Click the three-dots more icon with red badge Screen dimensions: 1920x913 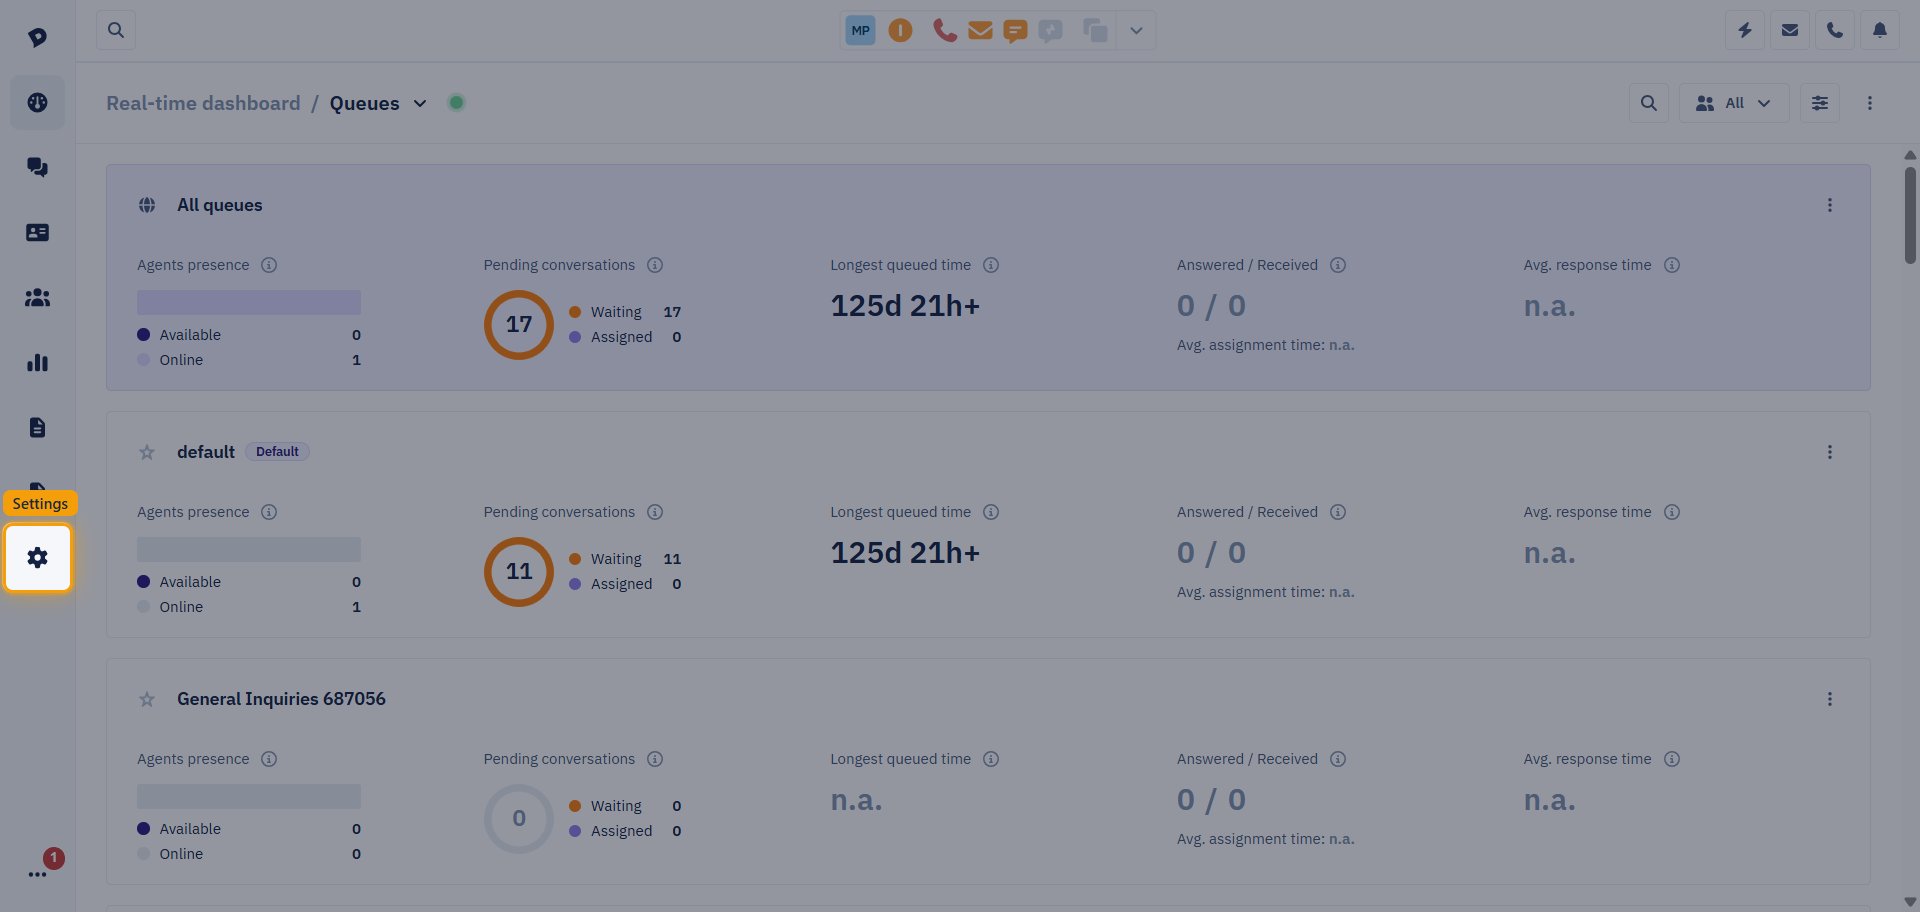38,874
